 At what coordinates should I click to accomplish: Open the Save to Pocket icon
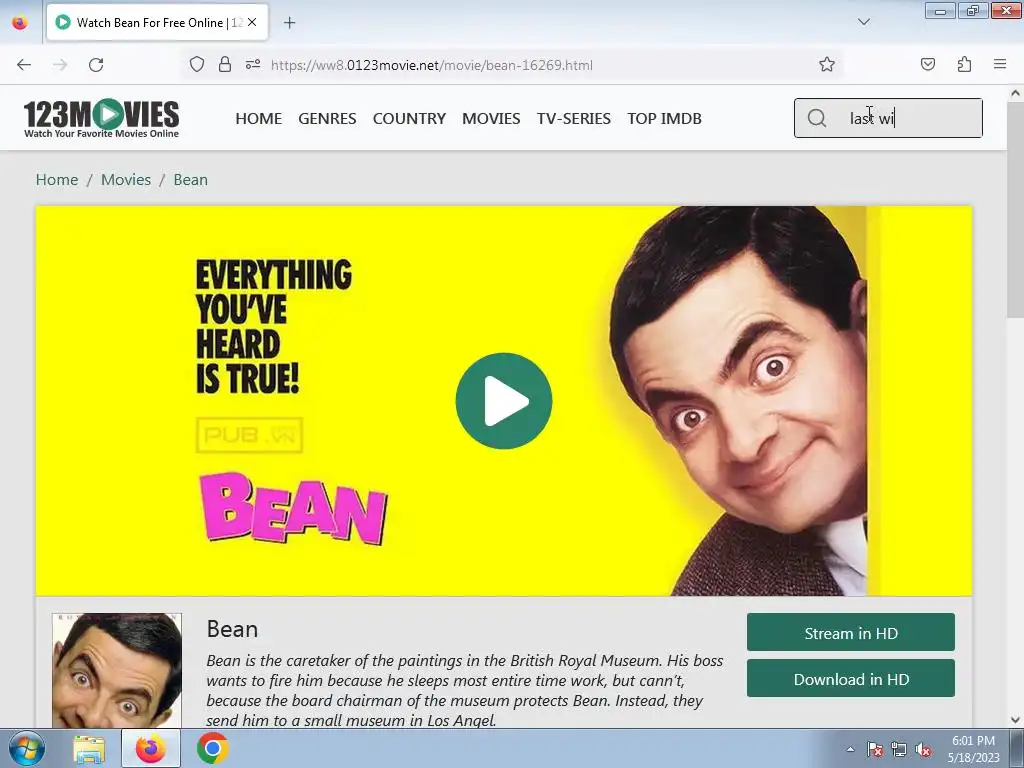(x=927, y=65)
